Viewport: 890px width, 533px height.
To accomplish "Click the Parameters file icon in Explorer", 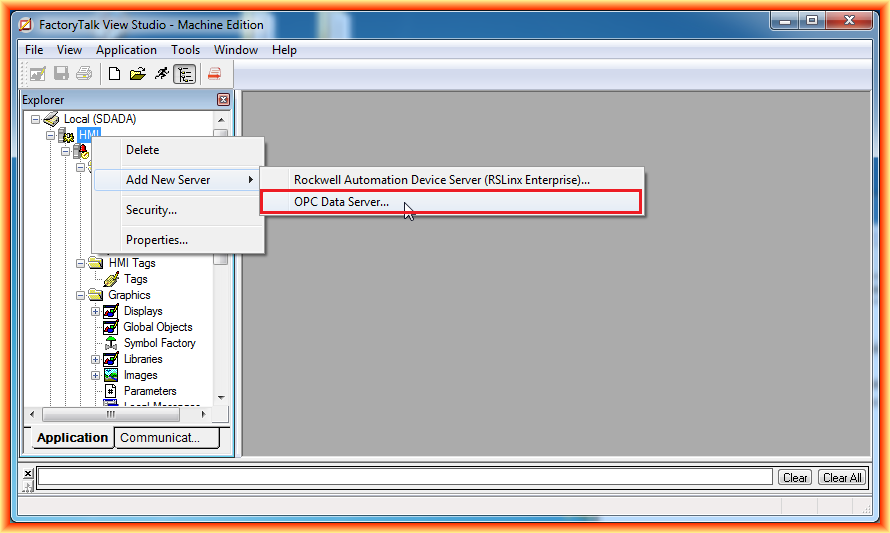I will pos(111,391).
